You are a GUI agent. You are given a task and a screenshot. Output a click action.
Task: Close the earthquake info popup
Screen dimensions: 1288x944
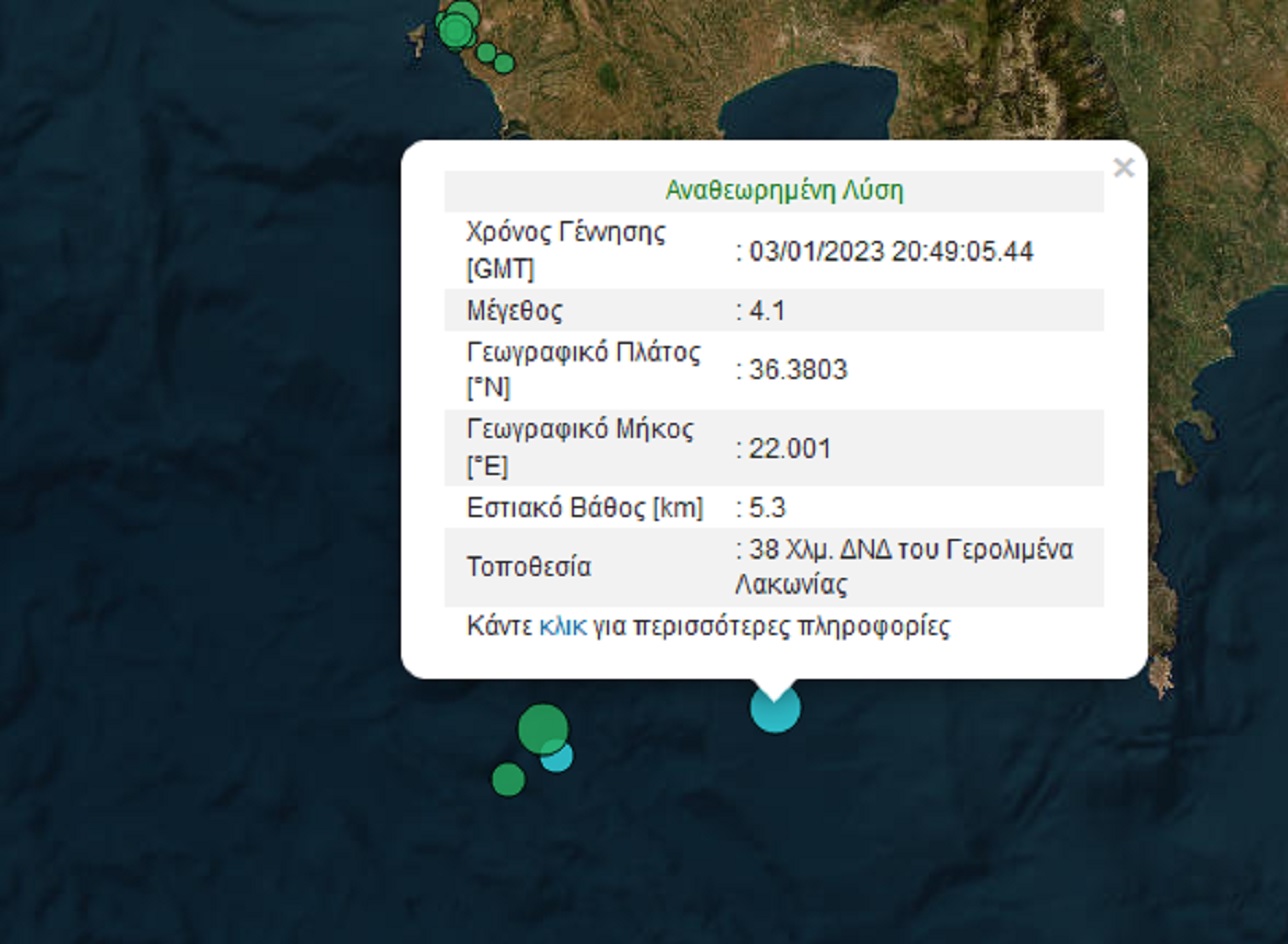tap(1123, 168)
